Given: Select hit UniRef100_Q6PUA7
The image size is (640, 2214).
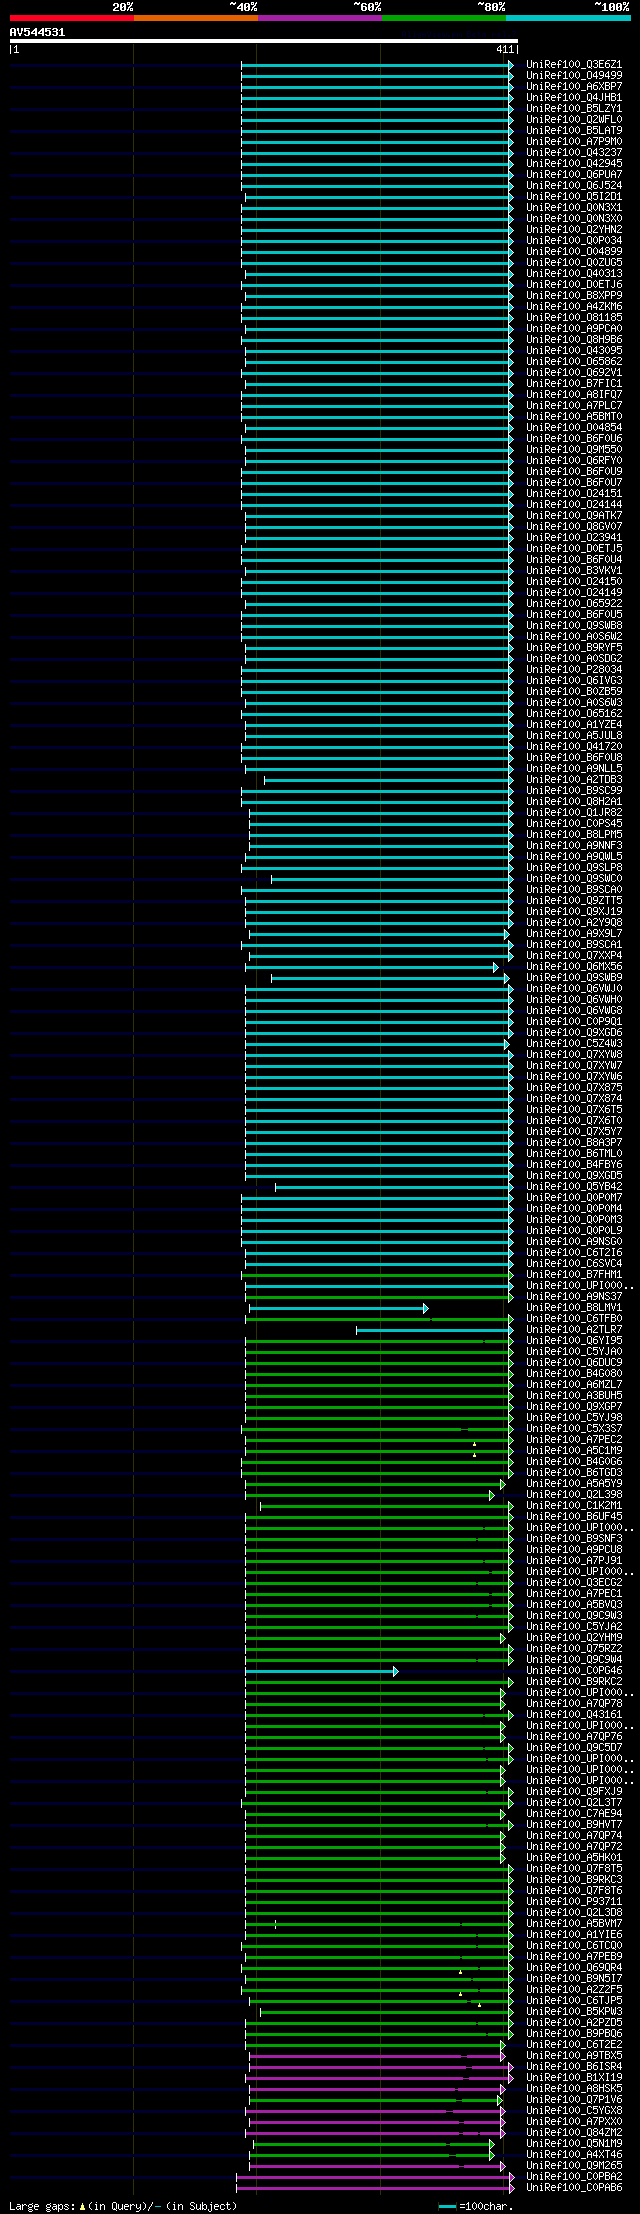Looking at the screenshot, I should 574,175.
